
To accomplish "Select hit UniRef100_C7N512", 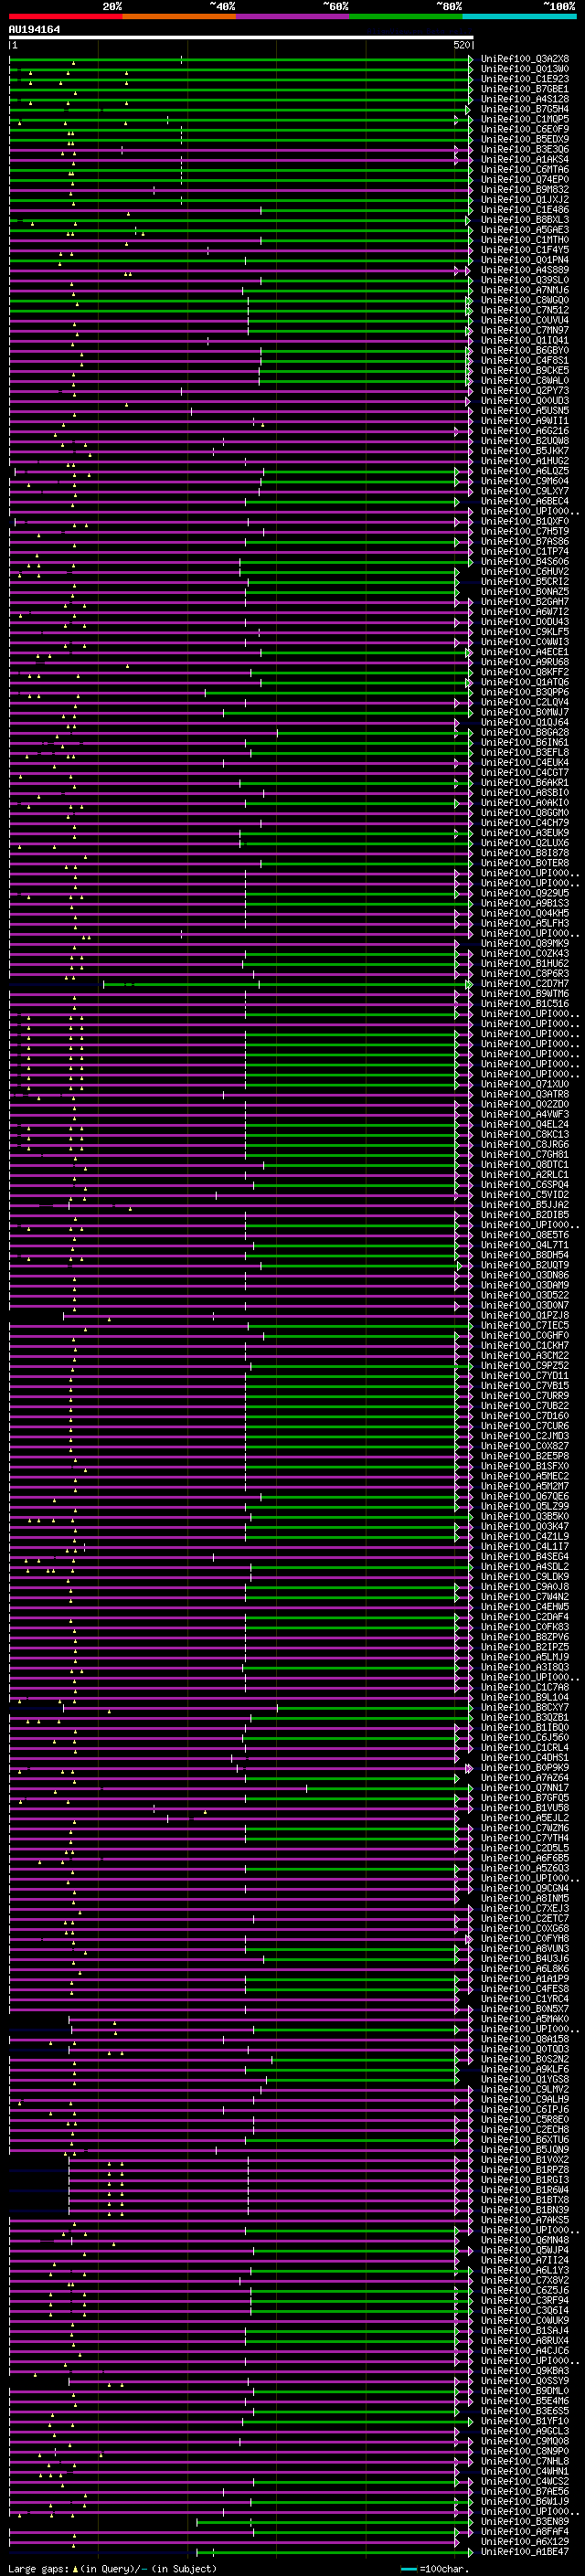I will [x=524, y=310].
